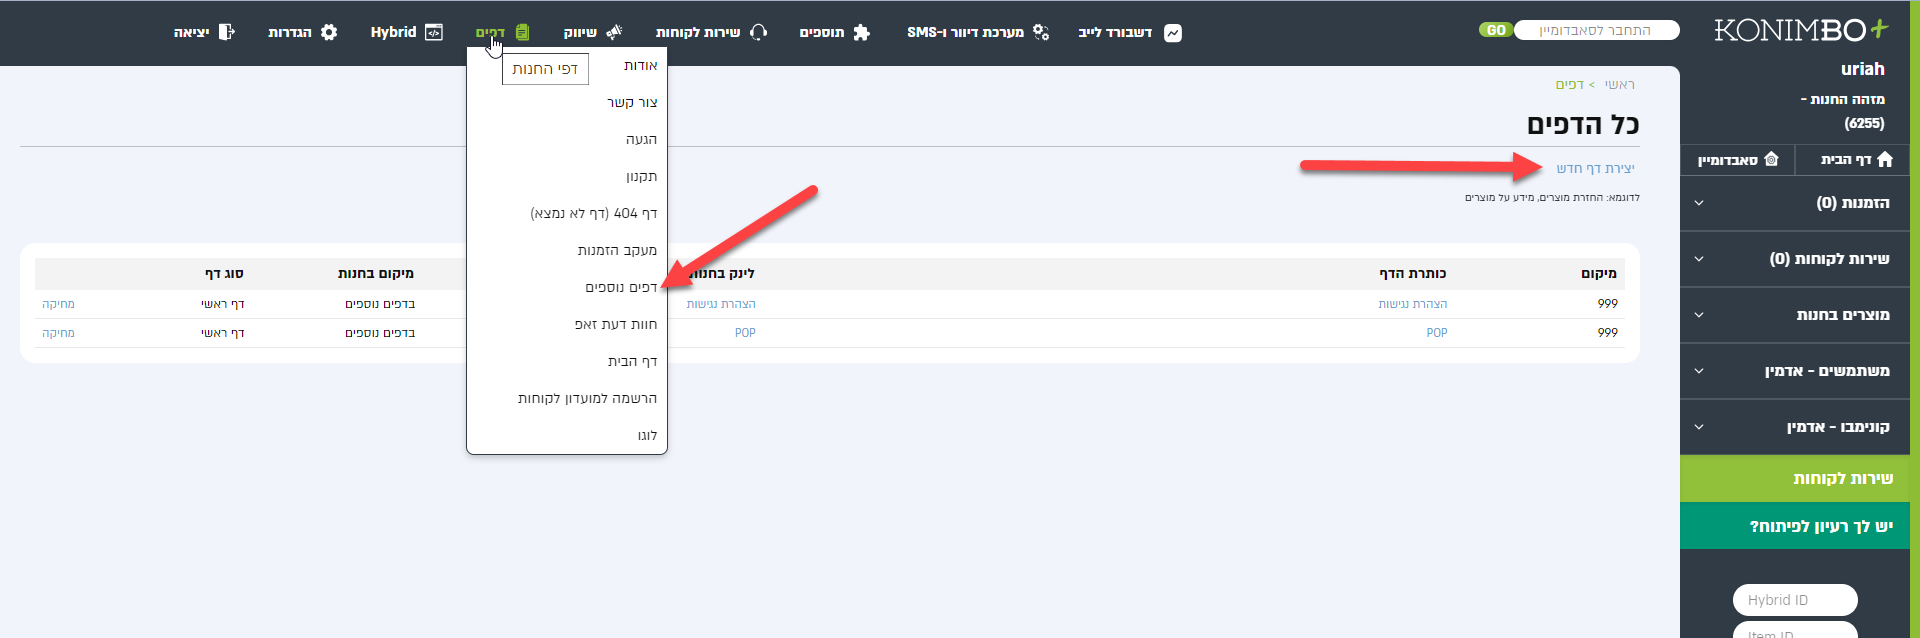
Task: Click the green GO button
Action: pos(1495,30)
